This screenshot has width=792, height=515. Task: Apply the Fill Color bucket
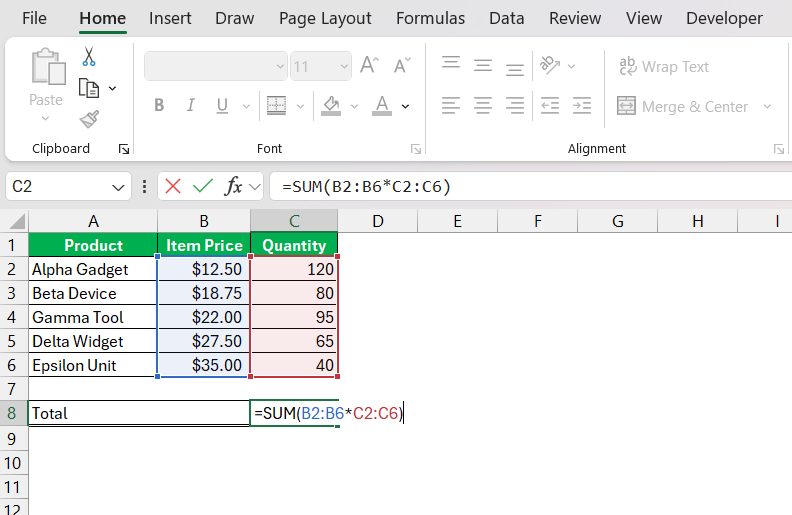point(331,106)
